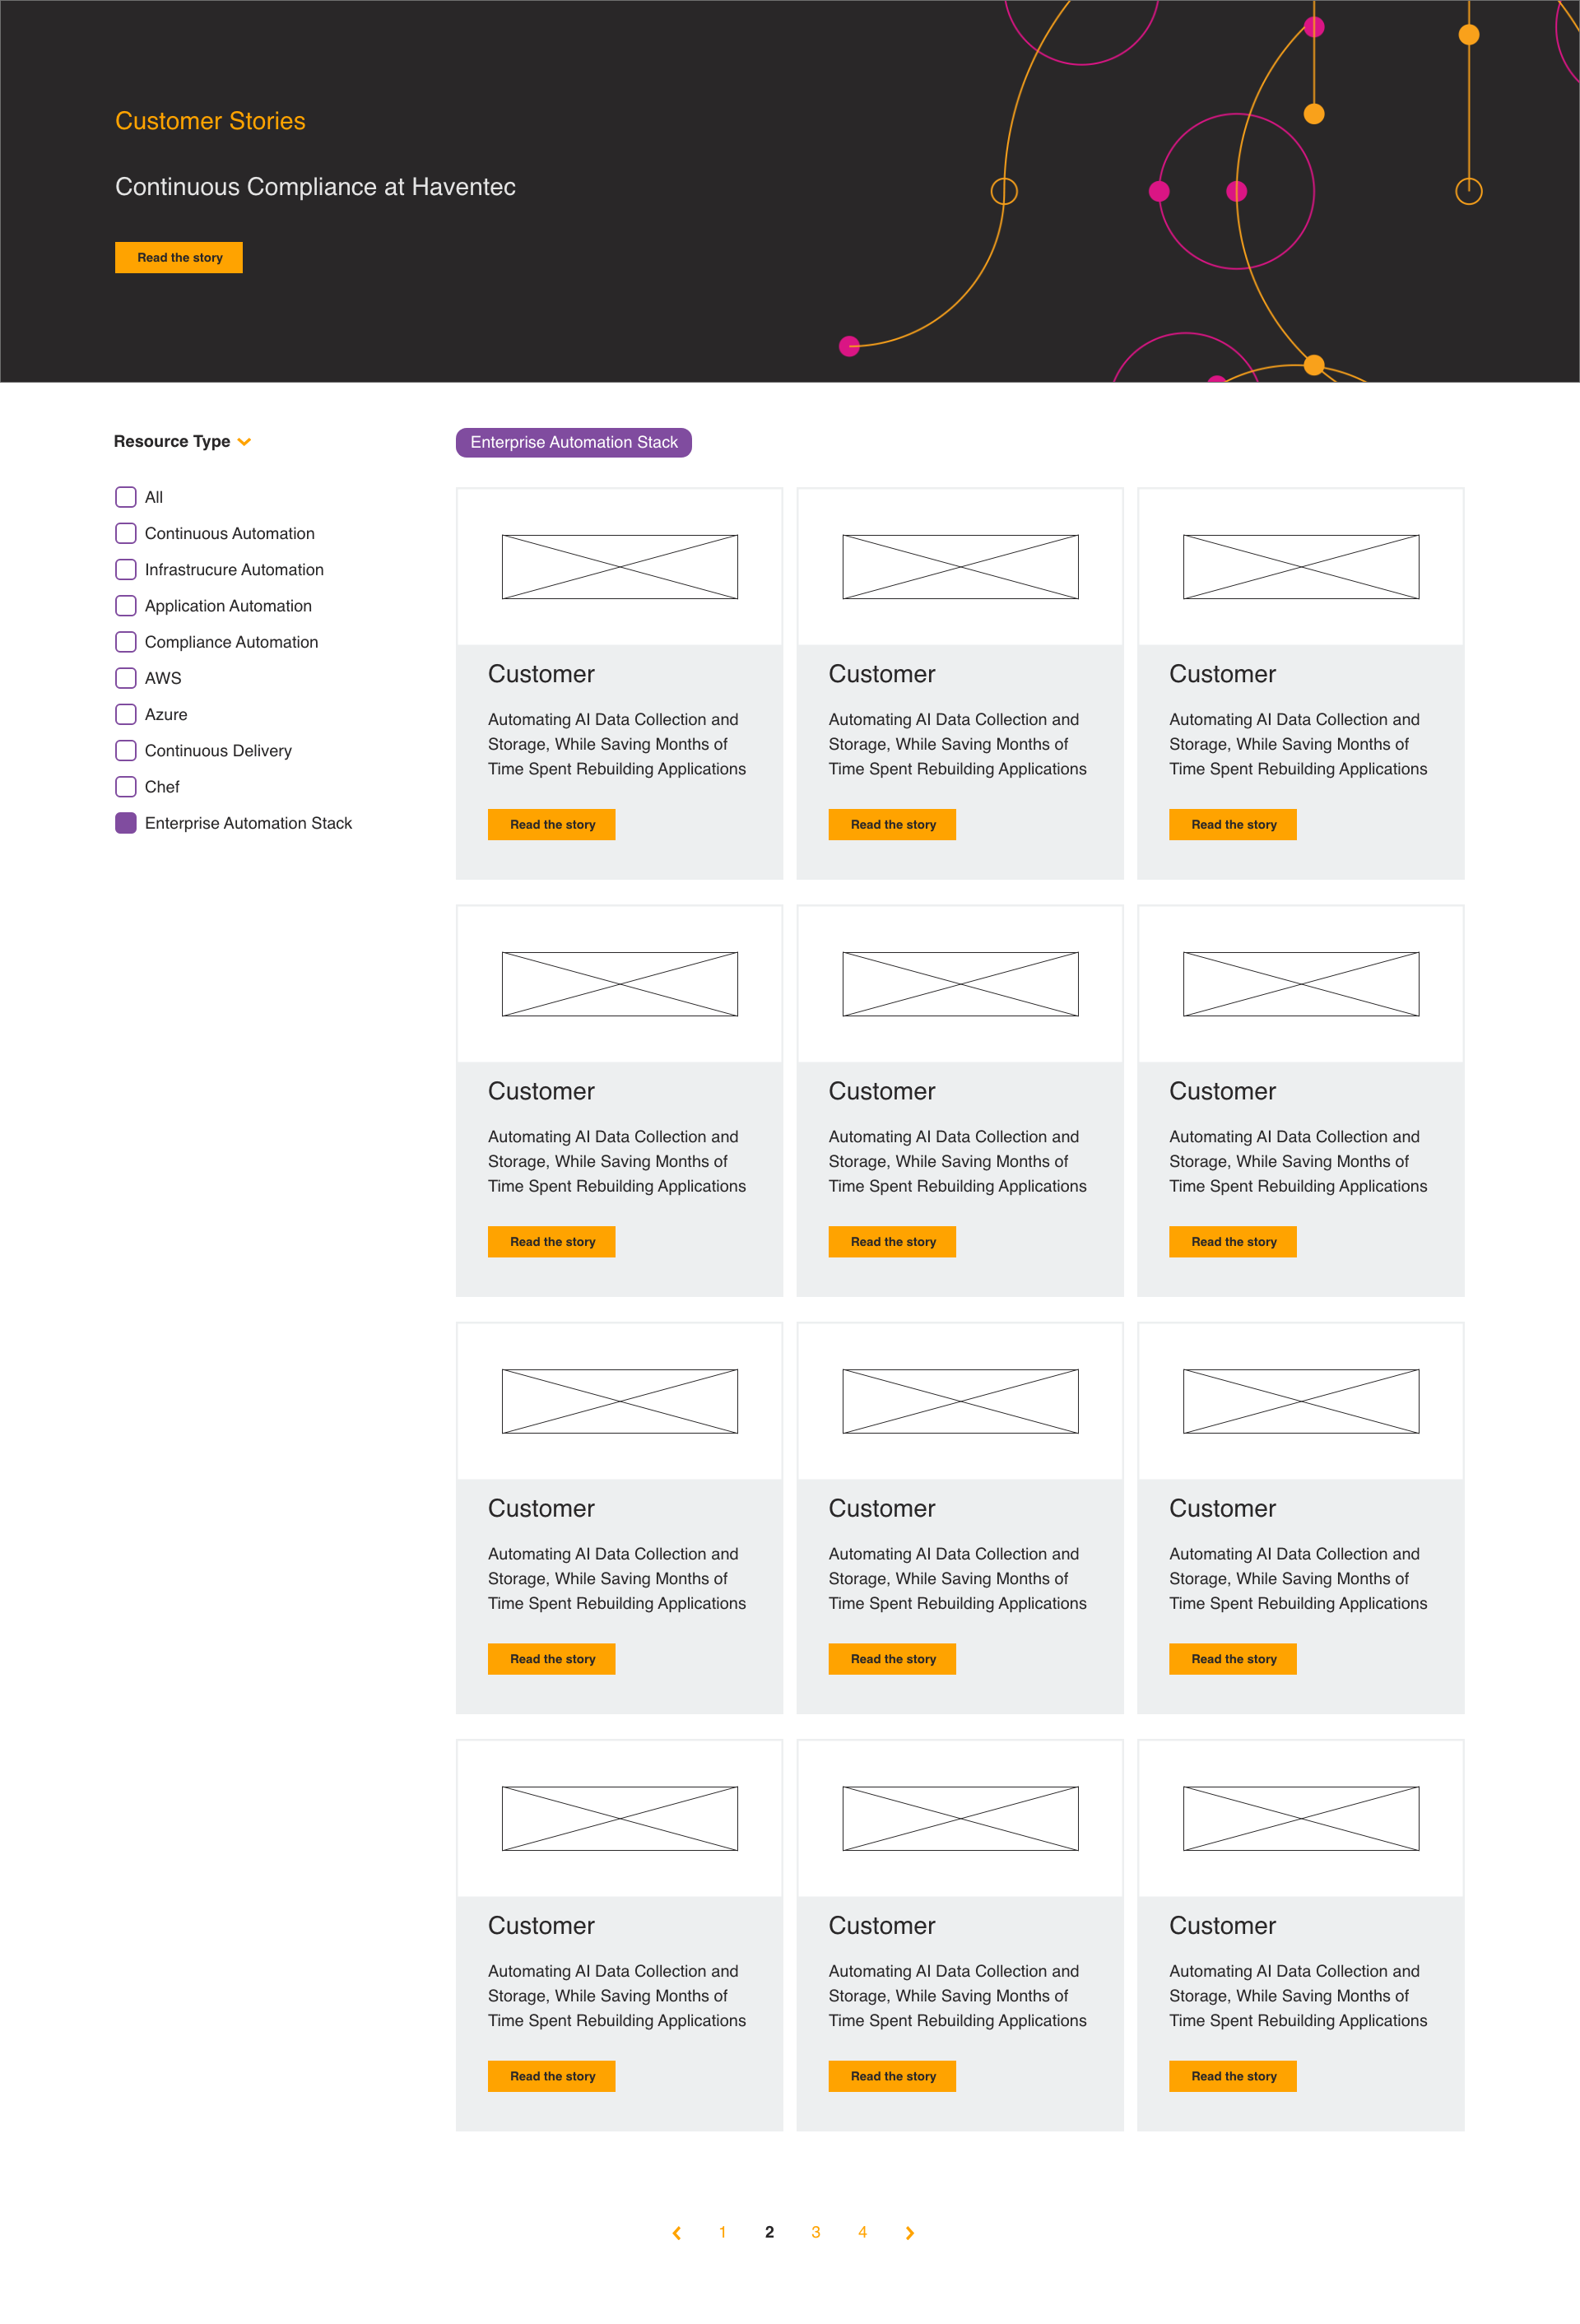Read the story on the middle card, bottom row

pyautogui.click(x=893, y=2076)
